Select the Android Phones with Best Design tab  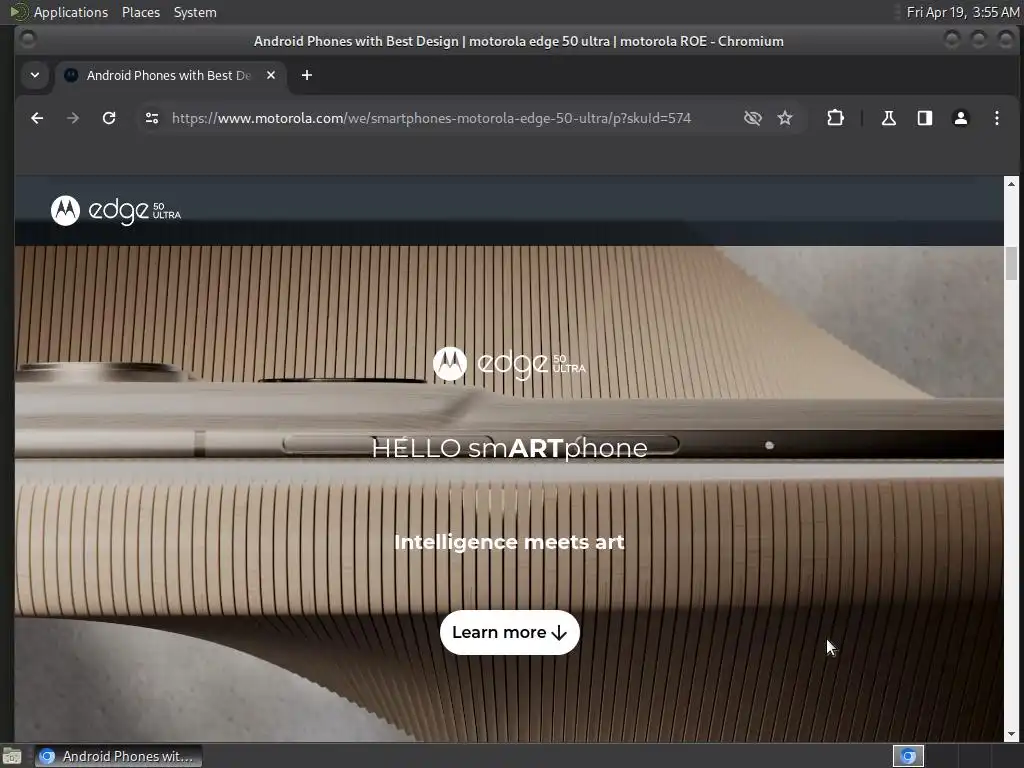point(169,75)
